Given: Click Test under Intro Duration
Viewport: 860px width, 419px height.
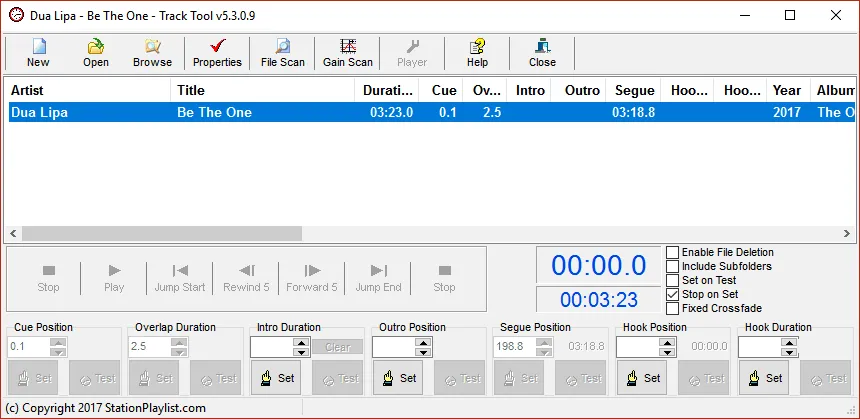Looking at the screenshot, I should coord(337,378).
